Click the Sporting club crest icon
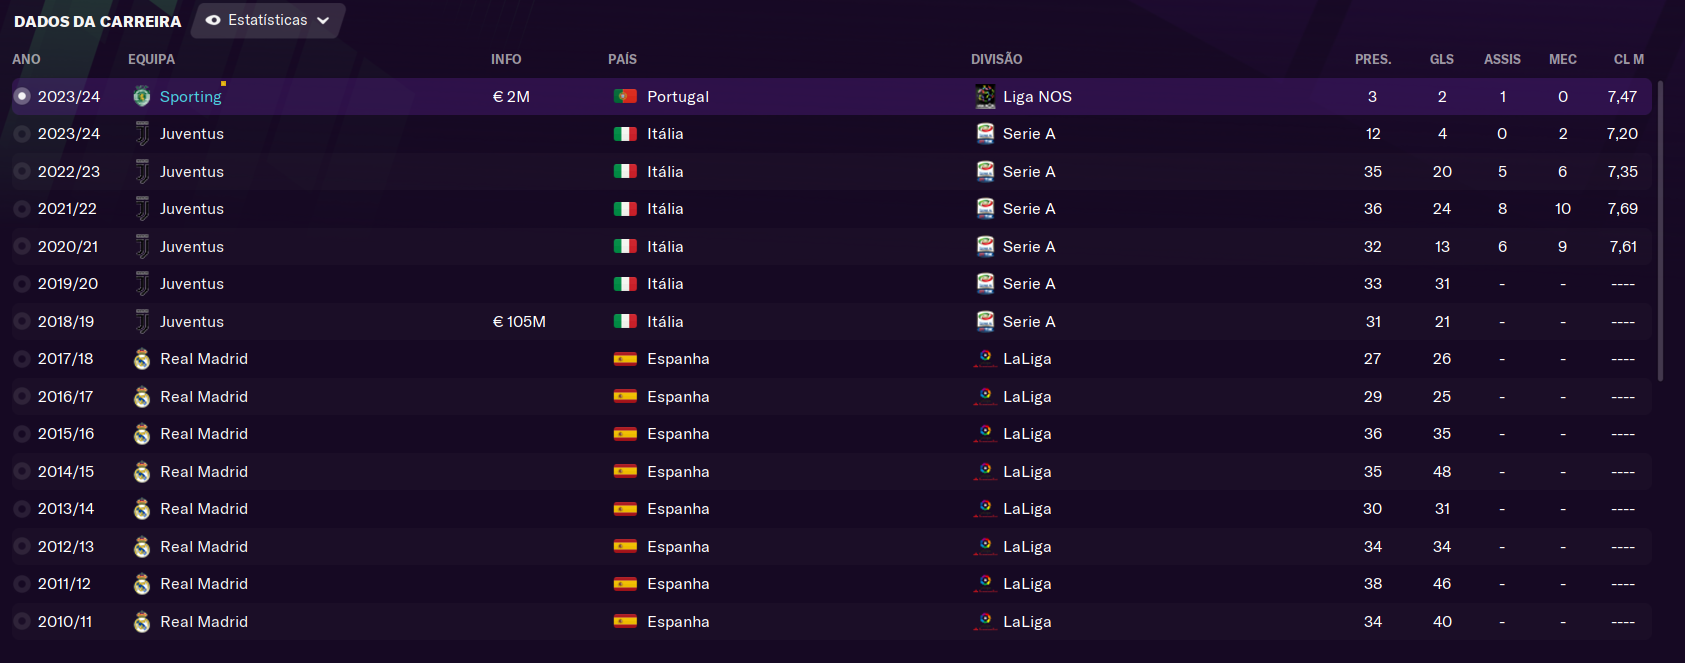Screen dimensions: 1685x663 click(142, 97)
